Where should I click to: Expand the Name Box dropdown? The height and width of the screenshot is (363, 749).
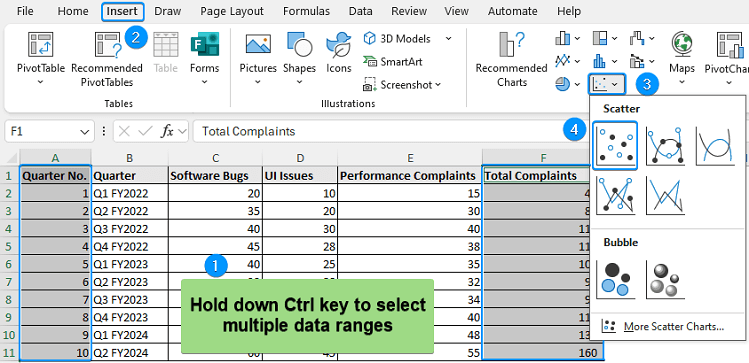pyautogui.click(x=85, y=132)
